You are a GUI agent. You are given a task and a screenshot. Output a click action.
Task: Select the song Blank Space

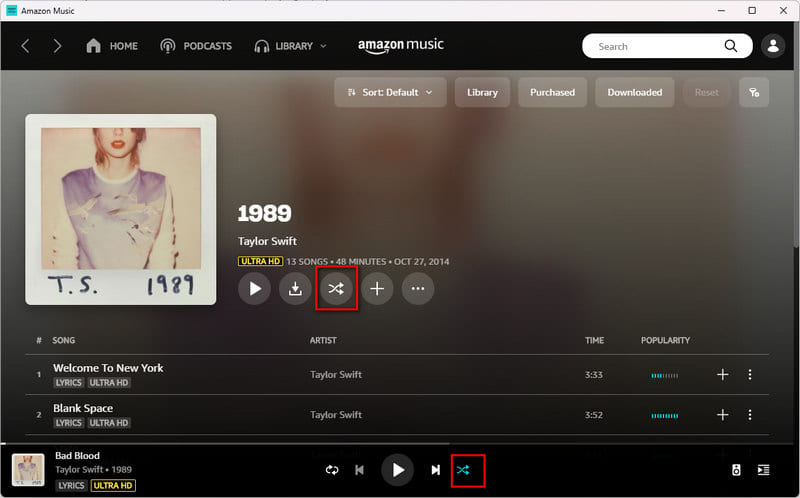point(83,408)
